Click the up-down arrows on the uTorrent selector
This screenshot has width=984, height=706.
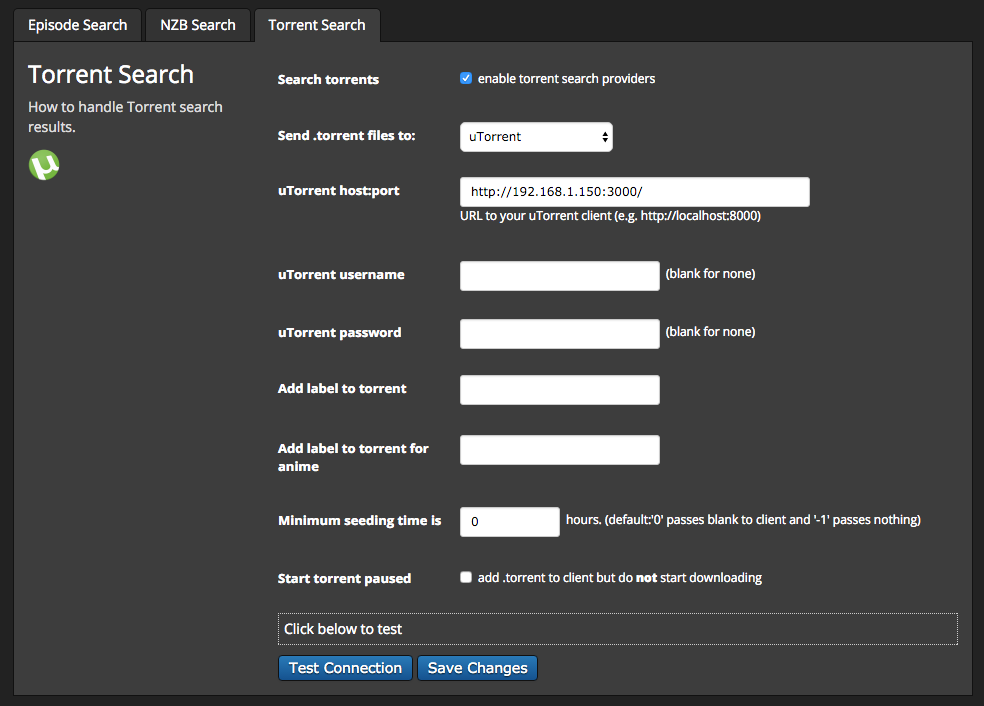(x=605, y=137)
